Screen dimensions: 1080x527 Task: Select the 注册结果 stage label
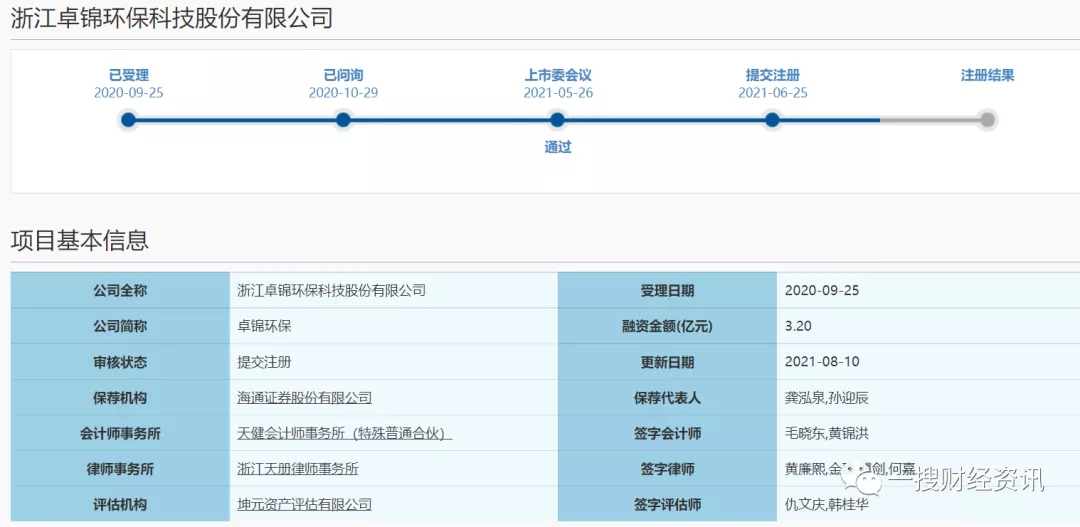click(988, 75)
